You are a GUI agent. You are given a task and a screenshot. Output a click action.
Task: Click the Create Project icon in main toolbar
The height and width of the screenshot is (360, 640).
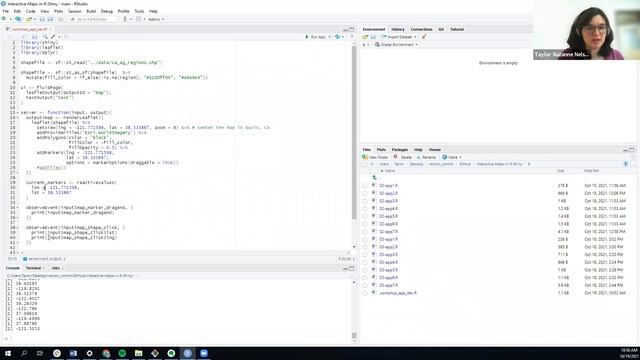pos(18,19)
